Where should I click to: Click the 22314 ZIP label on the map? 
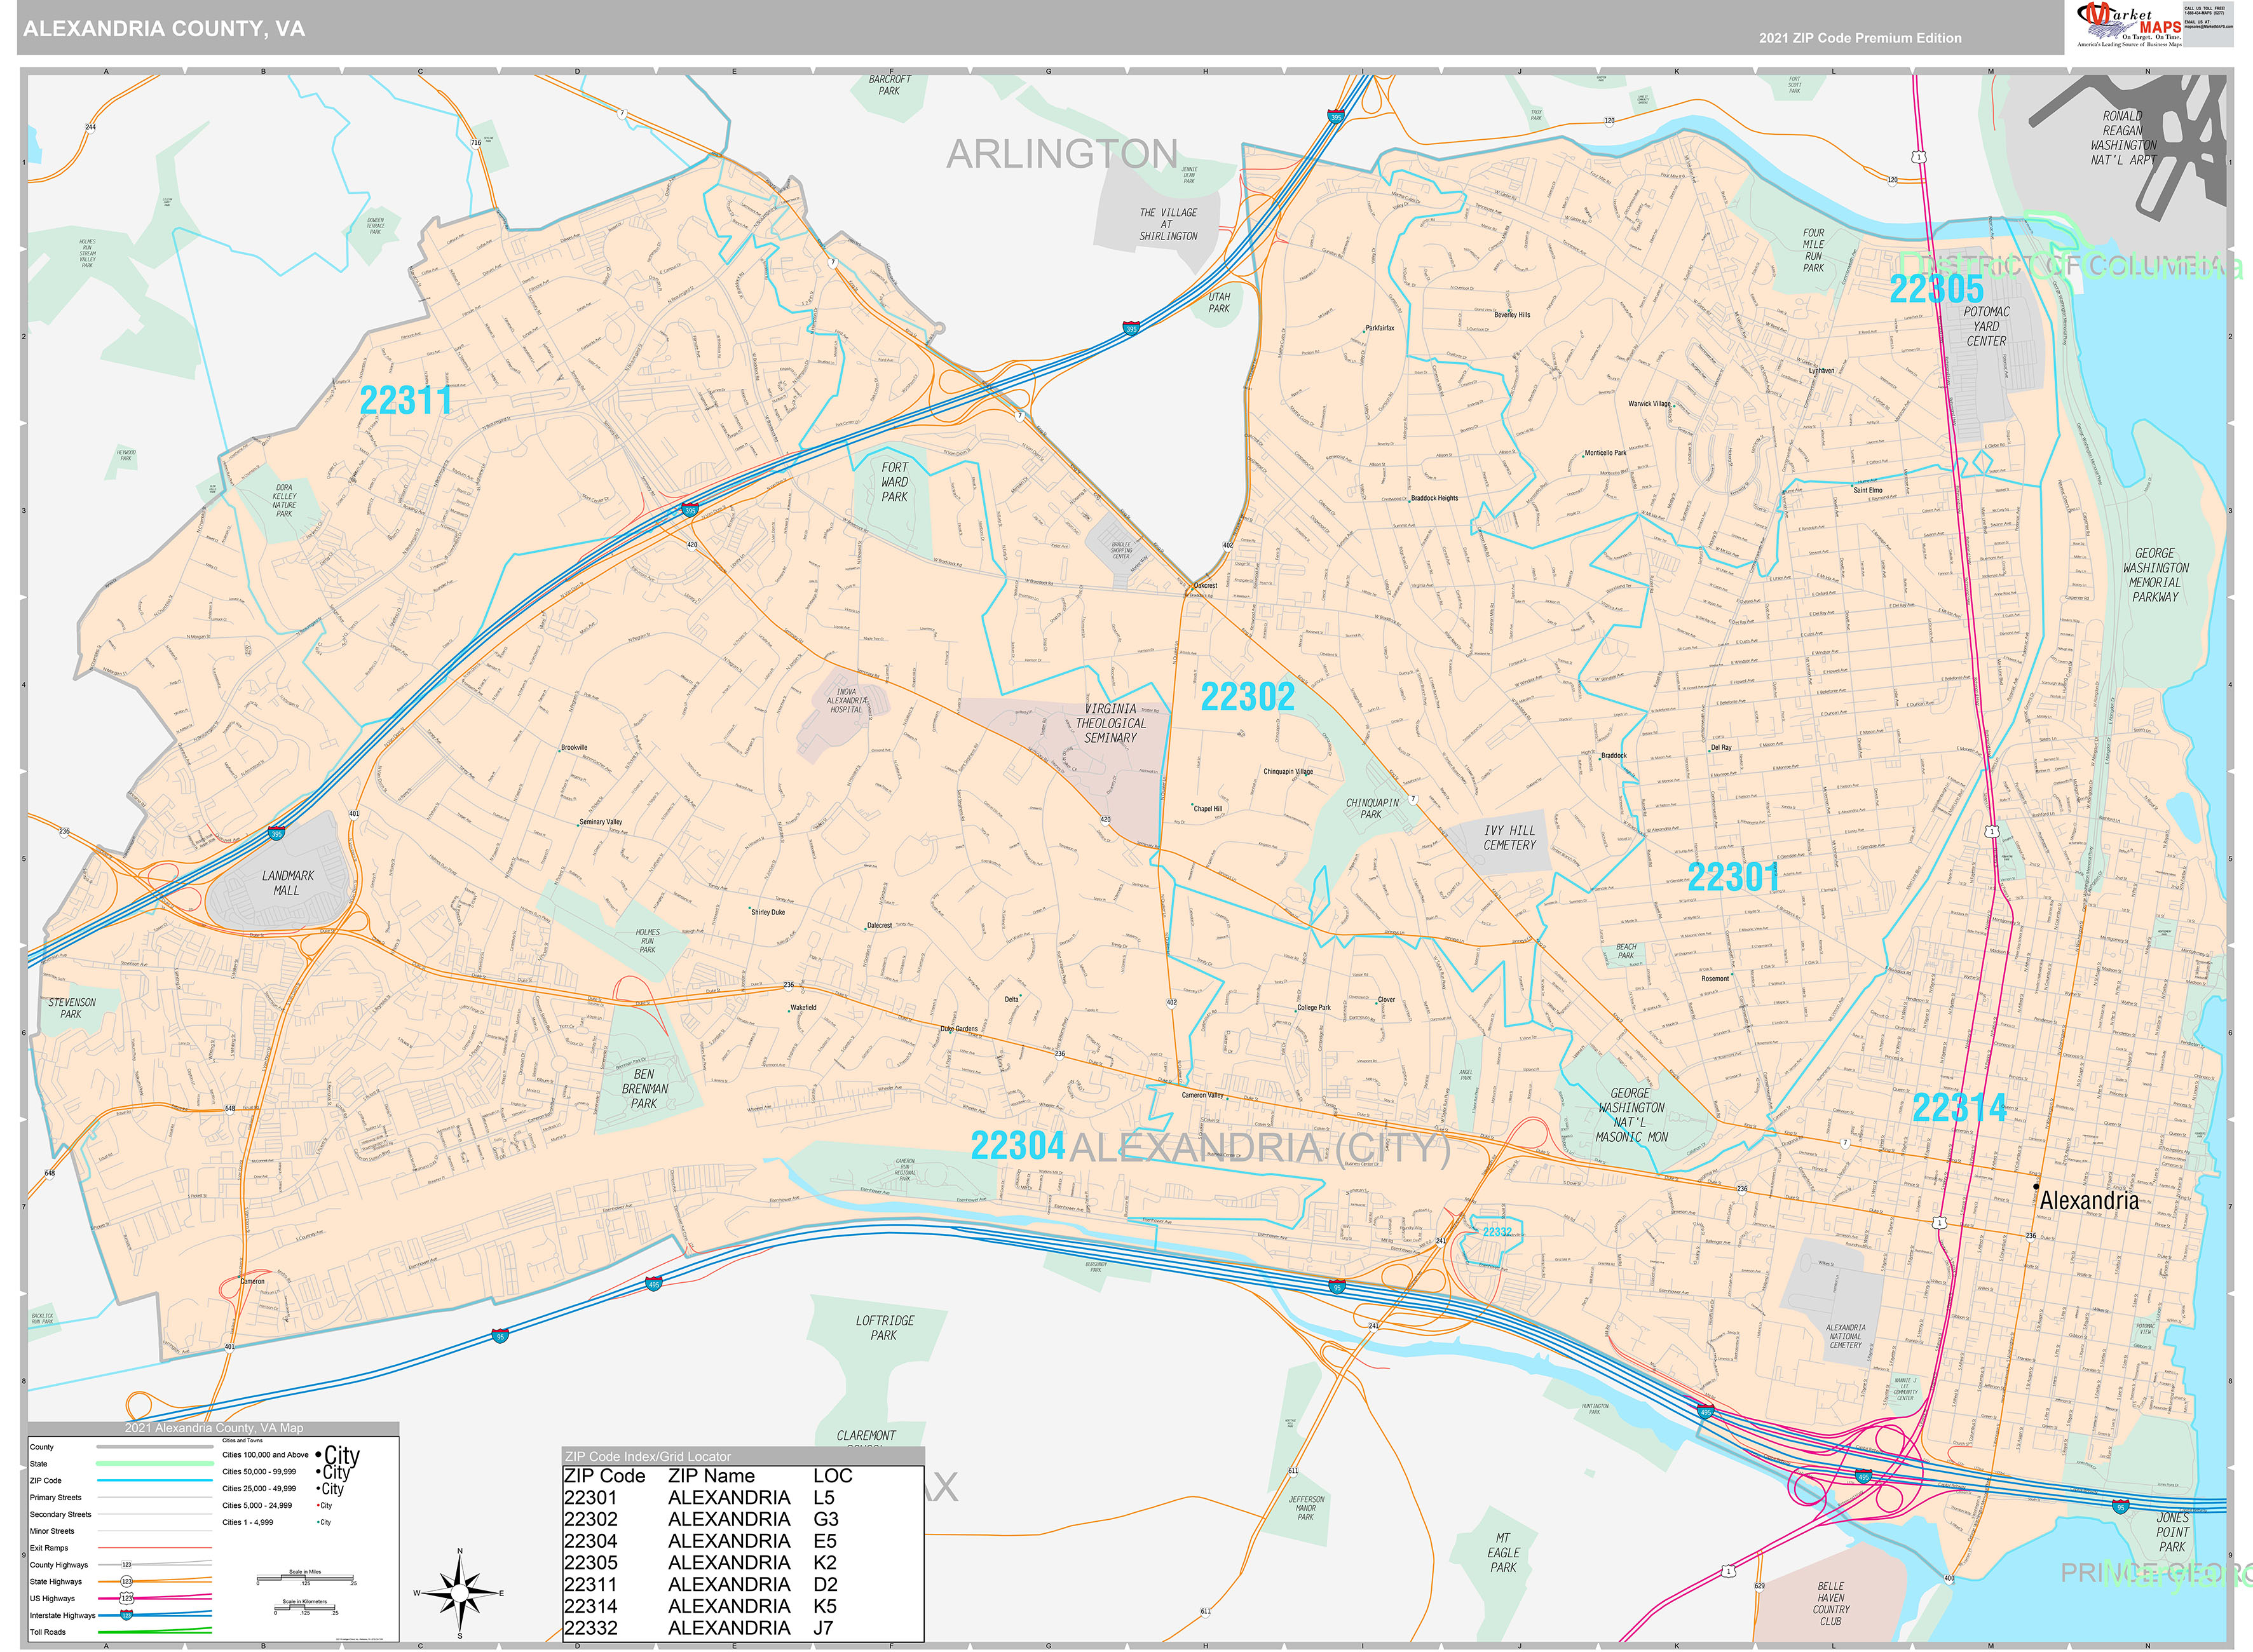tap(1959, 1107)
